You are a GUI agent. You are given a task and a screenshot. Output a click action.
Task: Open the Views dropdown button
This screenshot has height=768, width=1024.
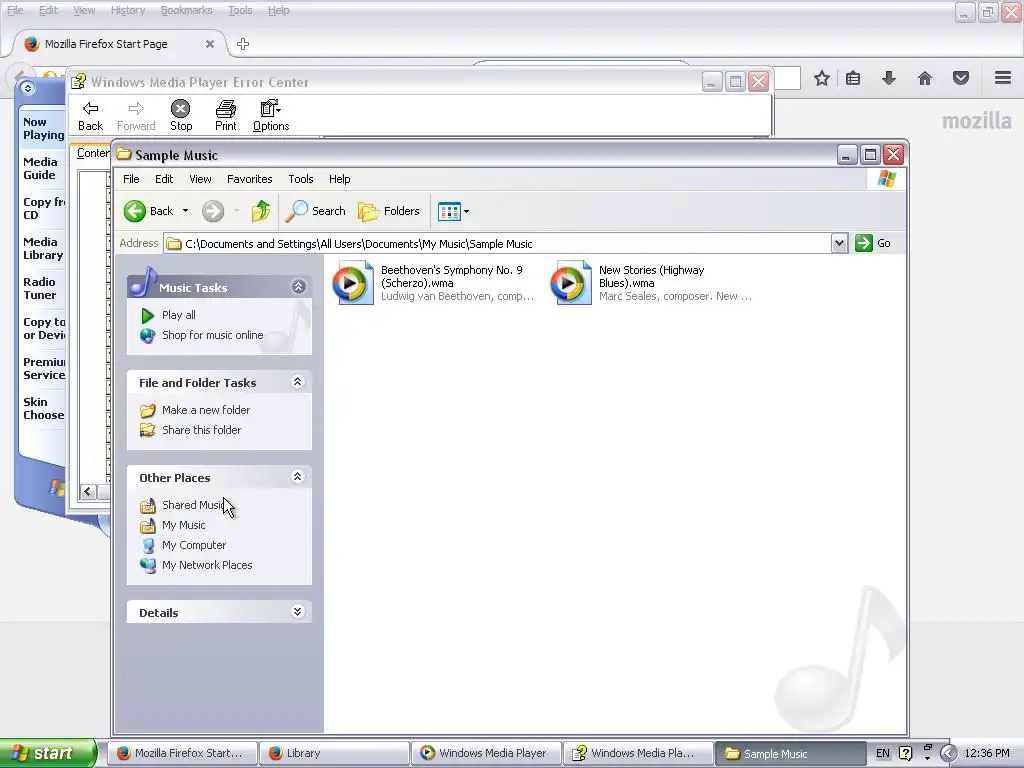pyautogui.click(x=453, y=211)
